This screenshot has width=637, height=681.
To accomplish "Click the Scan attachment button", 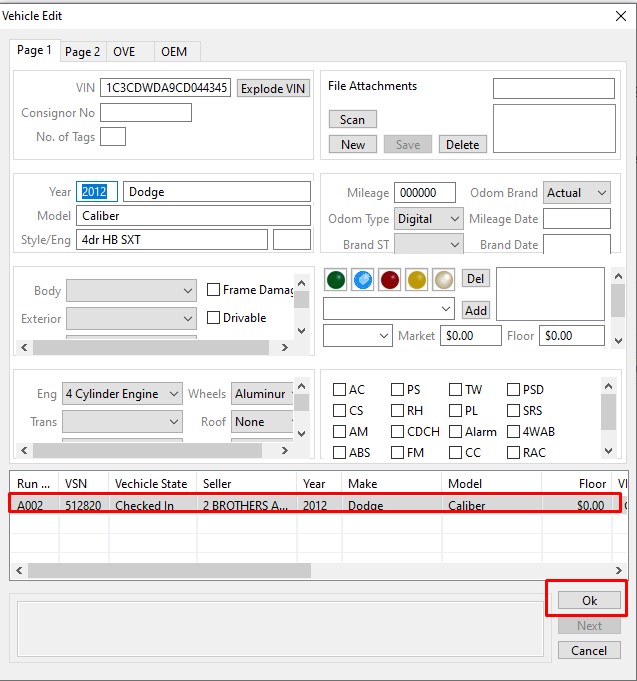I will point(352,120).
